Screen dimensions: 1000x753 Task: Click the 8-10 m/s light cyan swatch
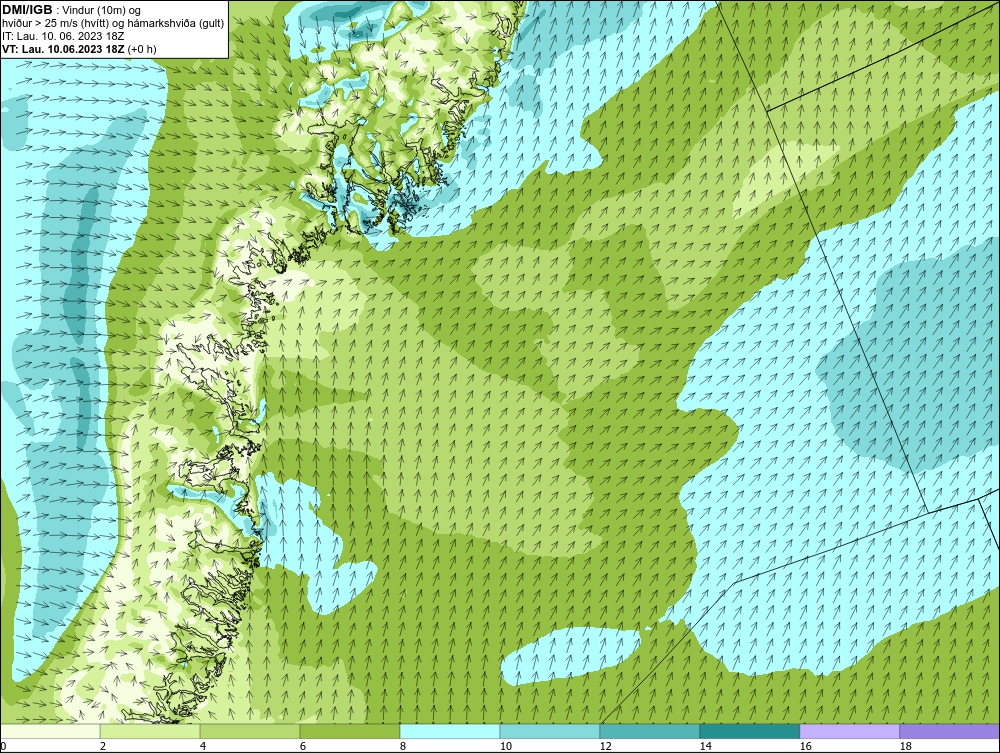click(450, 731)
